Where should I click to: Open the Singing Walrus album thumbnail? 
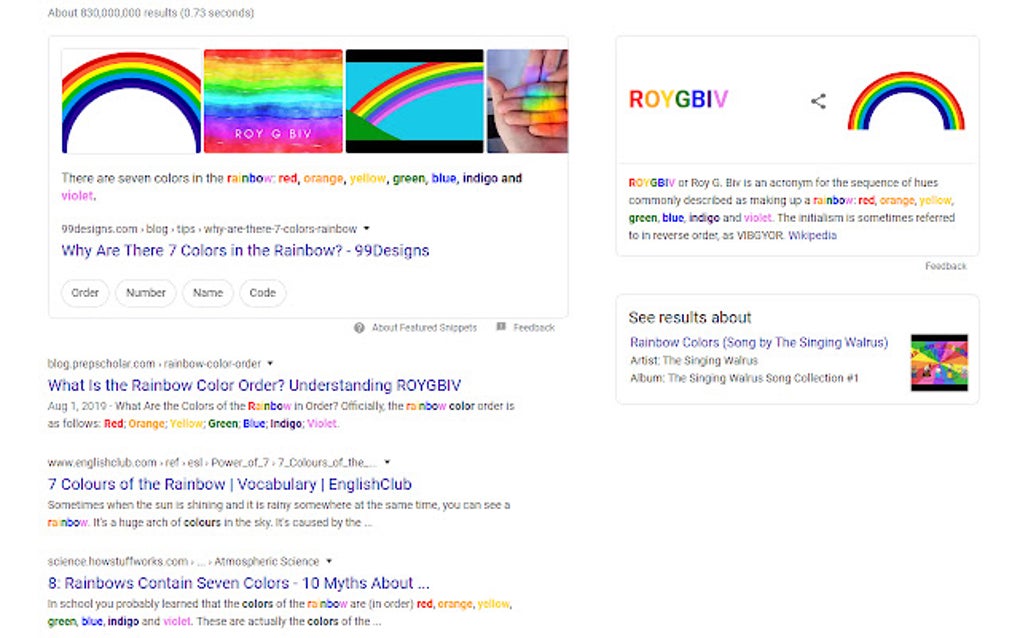pyautogui.click(x=940, y=362)
